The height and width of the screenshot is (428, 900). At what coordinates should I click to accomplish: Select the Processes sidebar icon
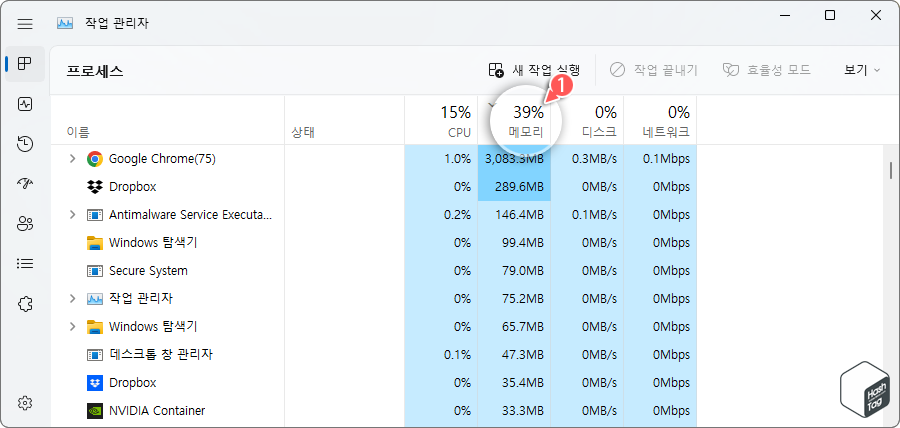point(25,64)
